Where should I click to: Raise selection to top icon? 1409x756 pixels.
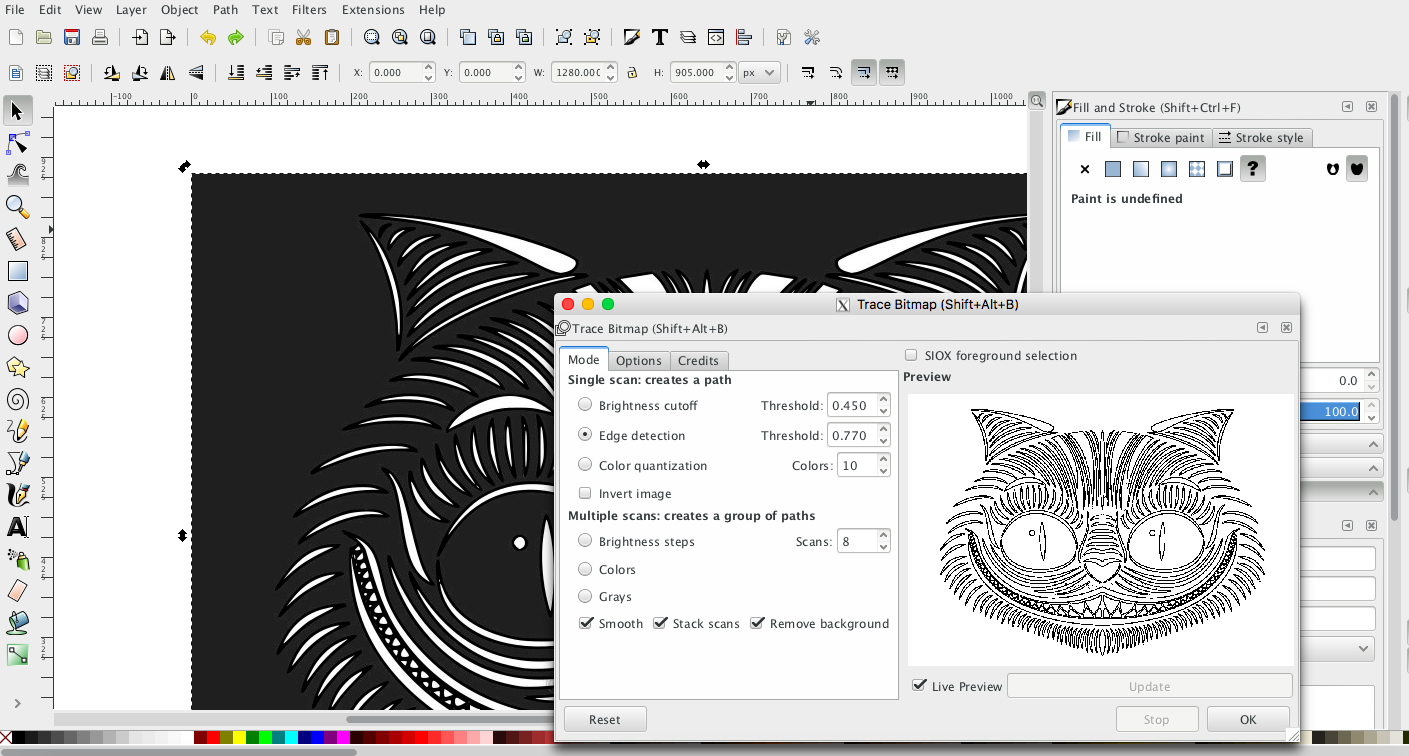[x=320, y=73]
